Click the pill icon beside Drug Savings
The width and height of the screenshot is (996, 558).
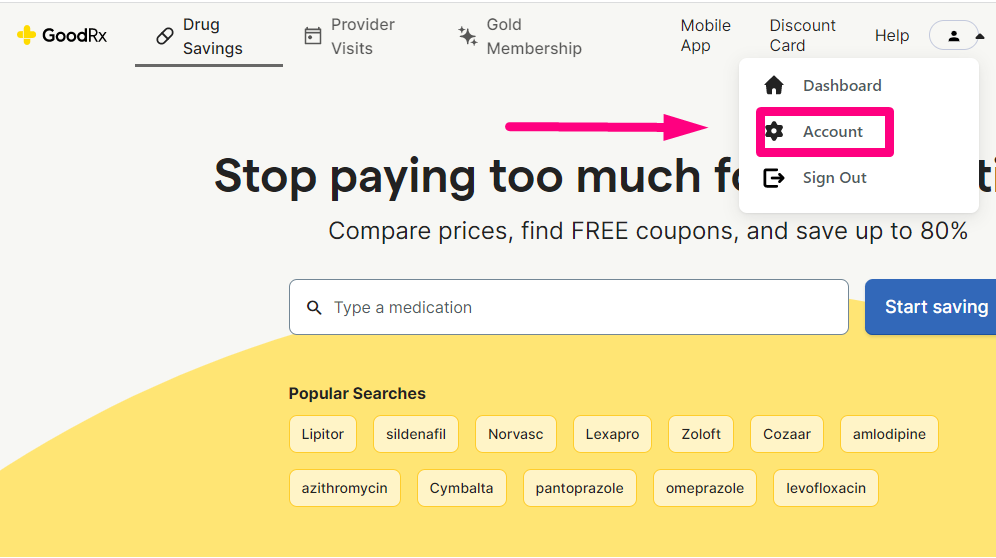tap(165, 36)
